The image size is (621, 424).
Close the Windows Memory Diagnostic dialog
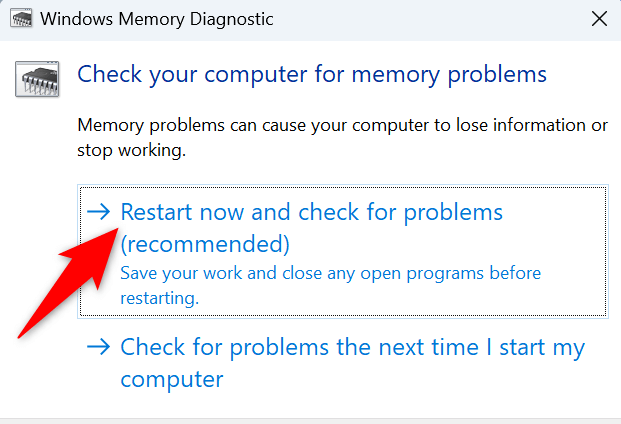[599, 19]
